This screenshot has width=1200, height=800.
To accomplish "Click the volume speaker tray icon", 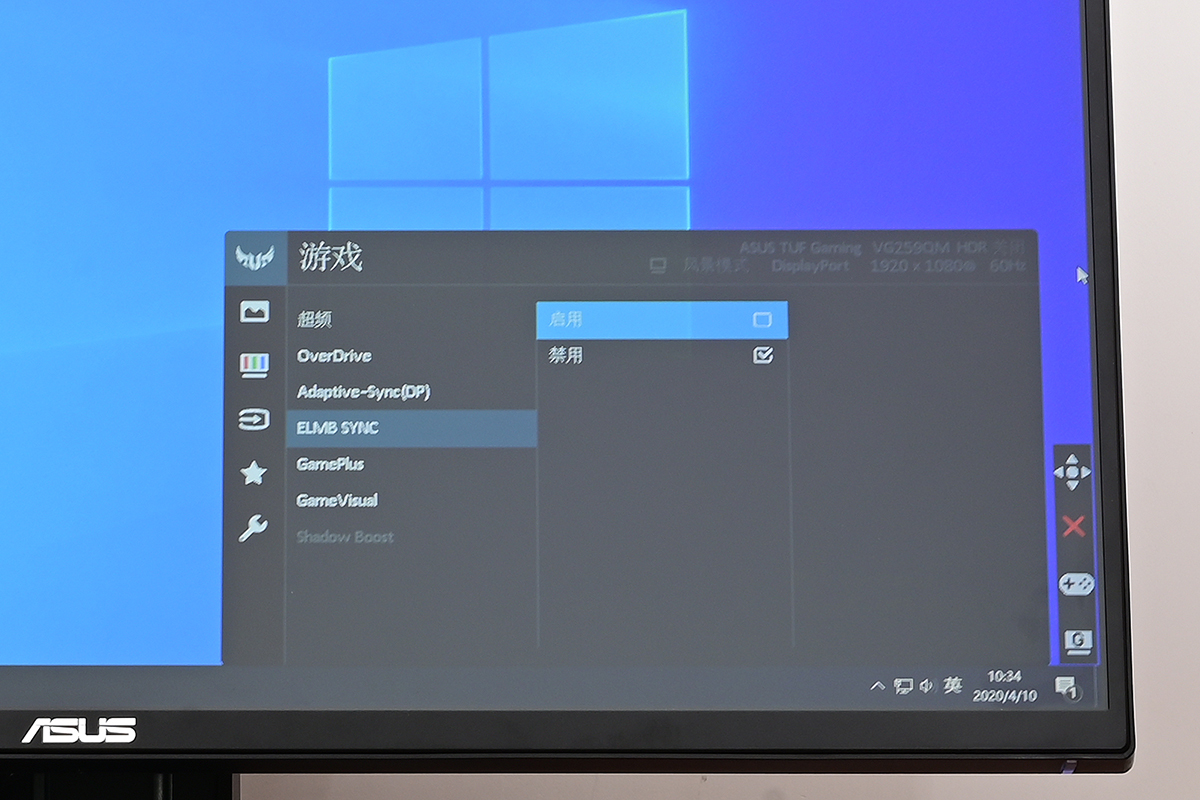I will click(927, 686).
